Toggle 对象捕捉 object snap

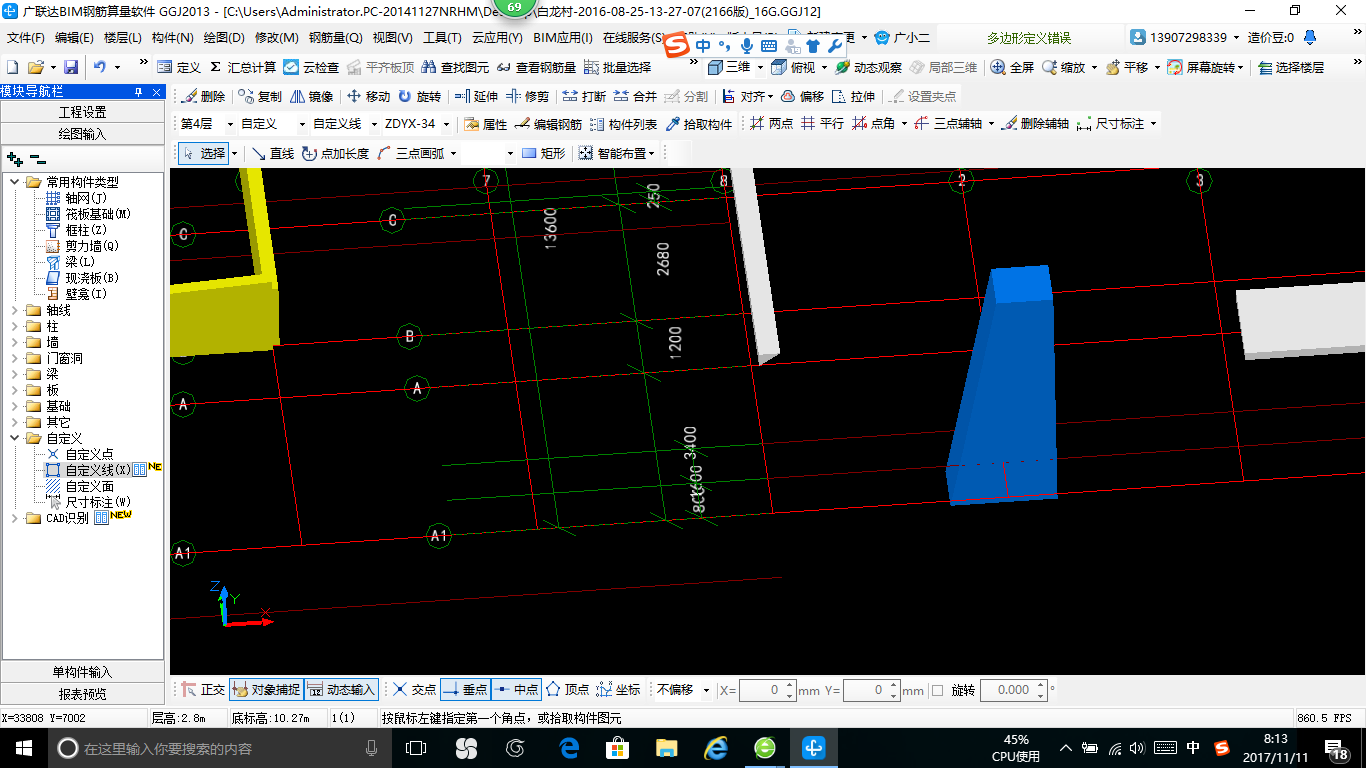point(266,690)
